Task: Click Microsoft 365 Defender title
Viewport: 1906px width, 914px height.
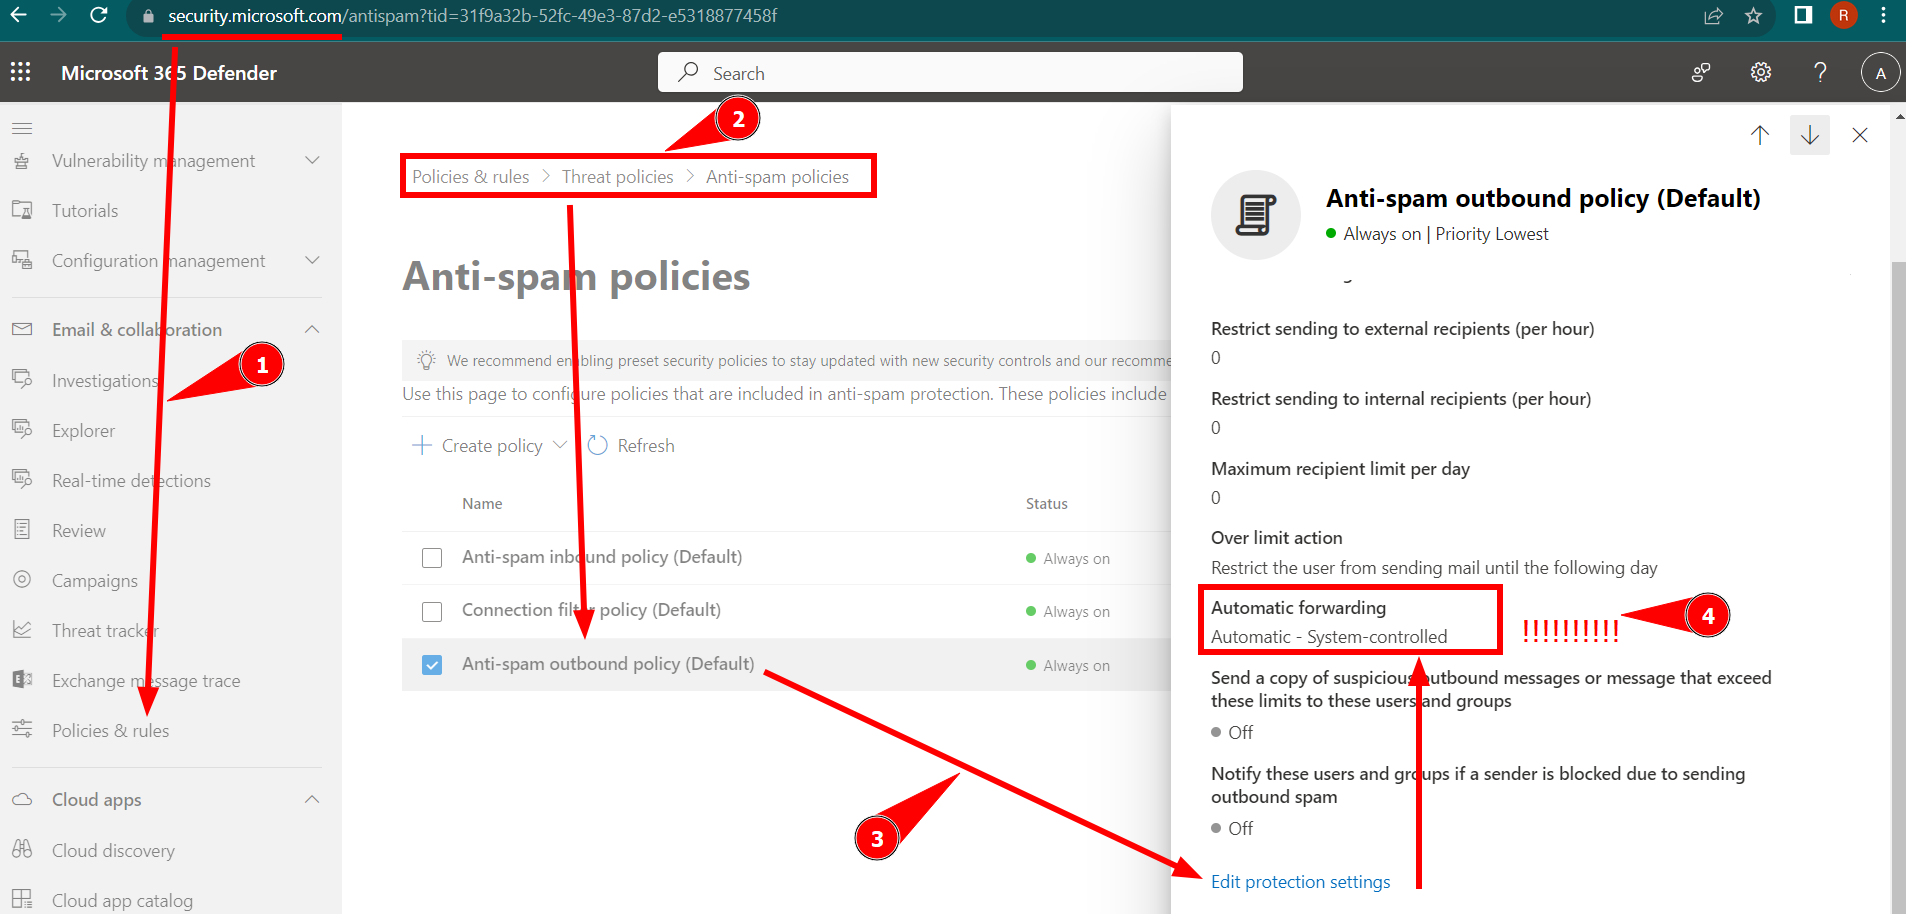Action: click(x=169, y=72)
